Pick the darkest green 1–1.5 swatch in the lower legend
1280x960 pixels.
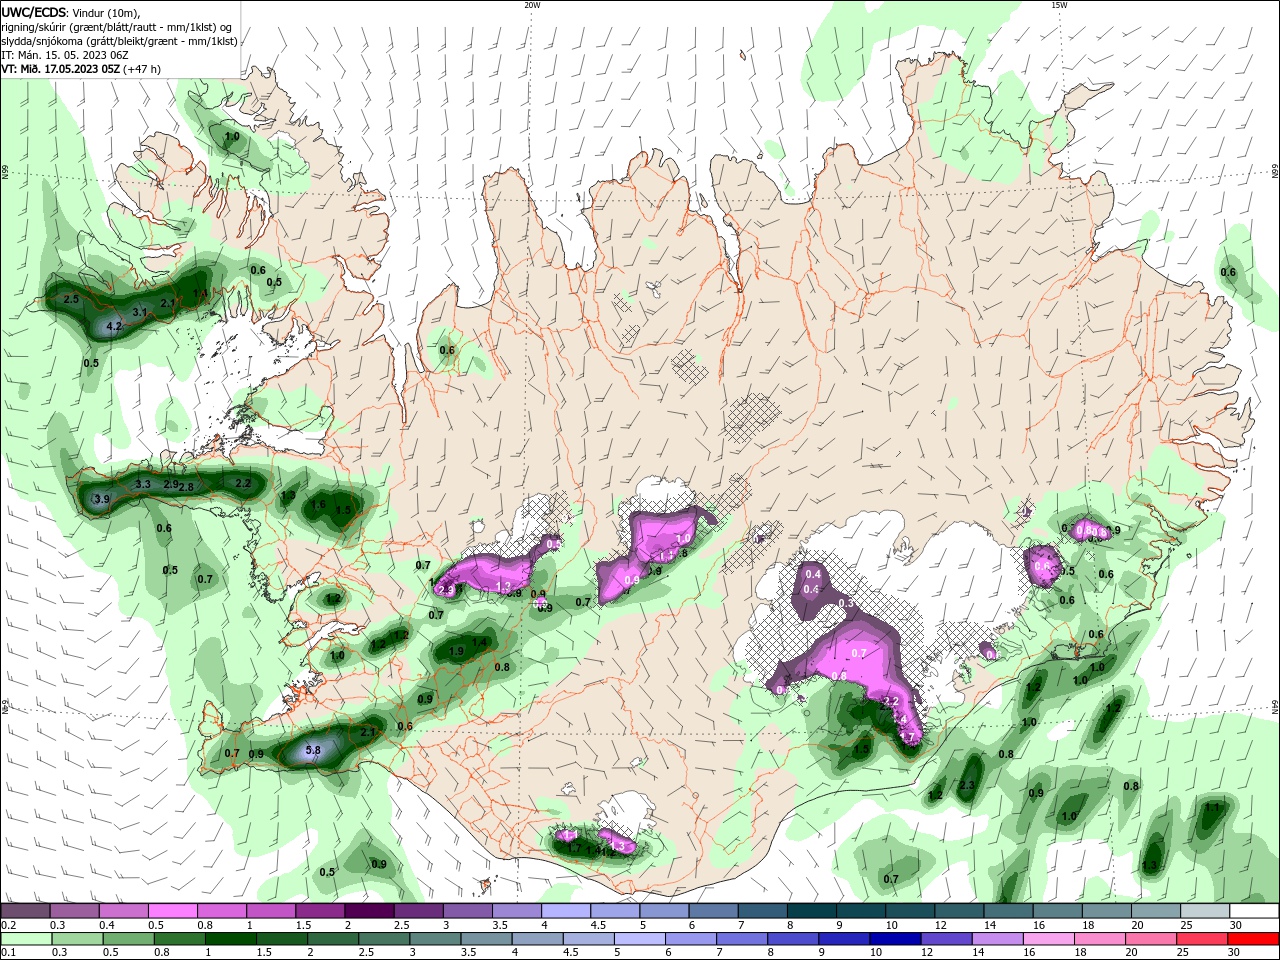(x=230, y=939)
